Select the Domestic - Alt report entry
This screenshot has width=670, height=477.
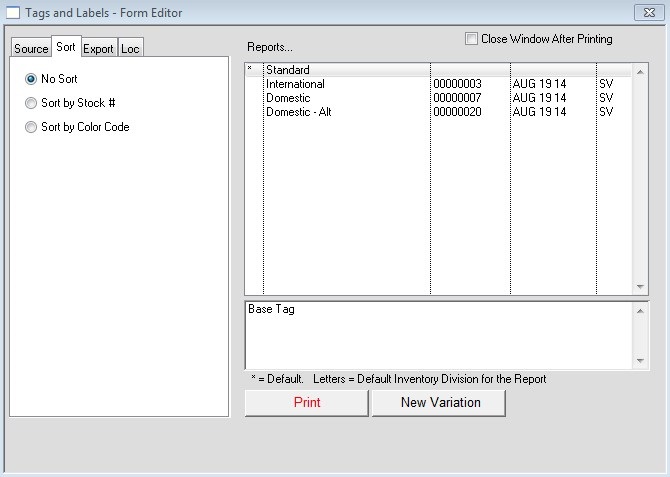(438, 112)
